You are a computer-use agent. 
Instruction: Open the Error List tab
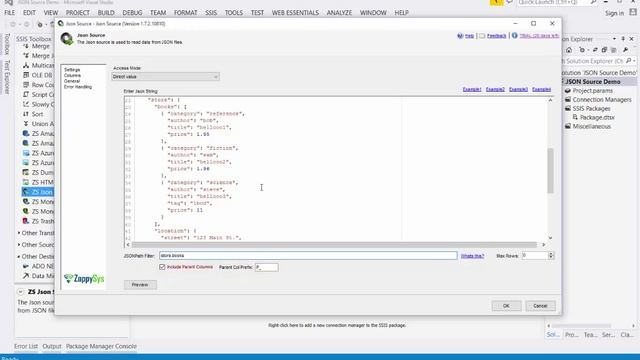[x=26, y=346]
